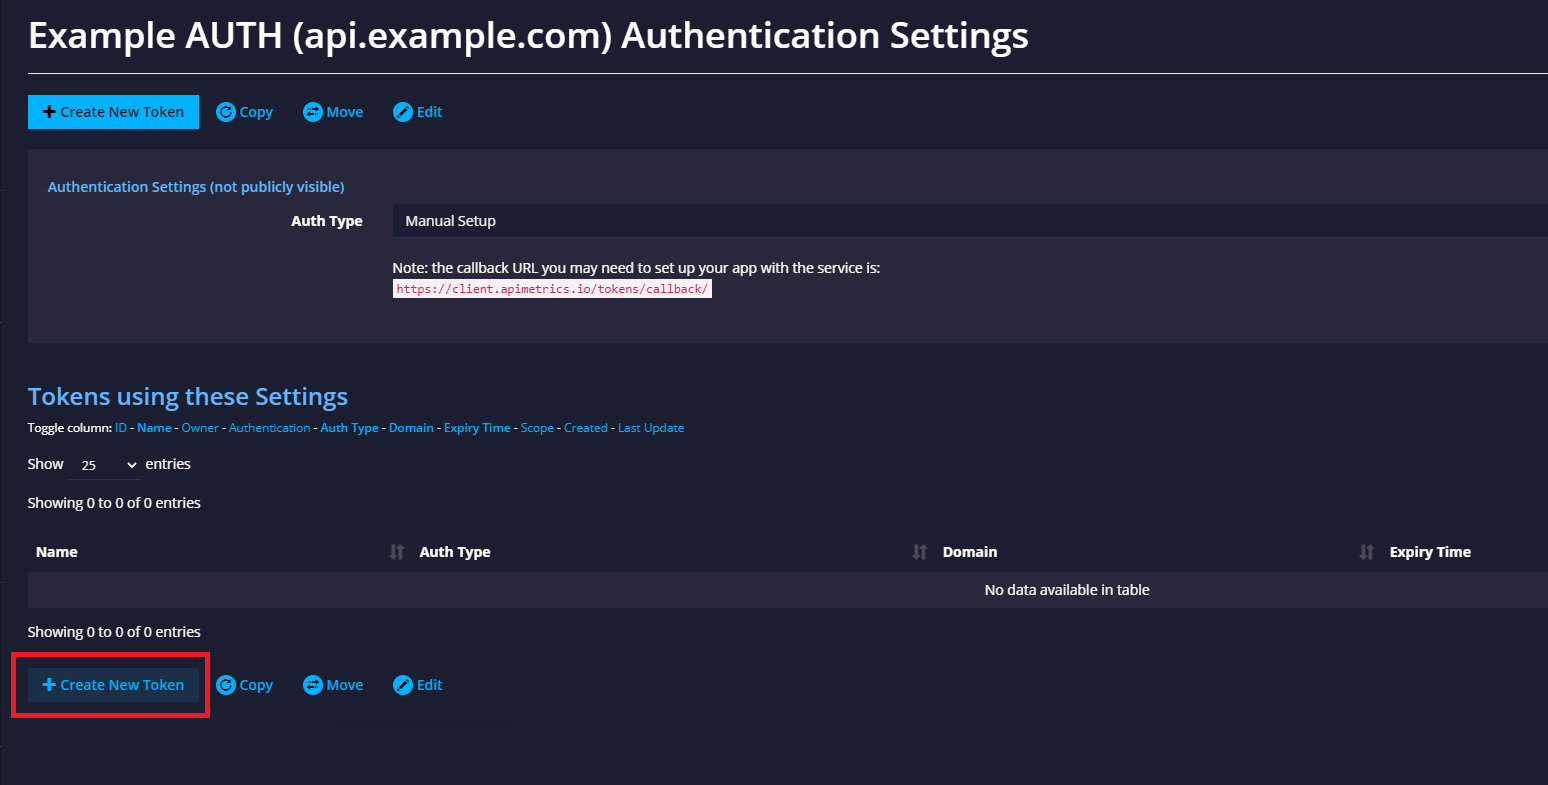The image size is (1548, 785).
Task: Open the Auth Type Manual Setup field
Action: pyautogui.click(x=970, y=221)
